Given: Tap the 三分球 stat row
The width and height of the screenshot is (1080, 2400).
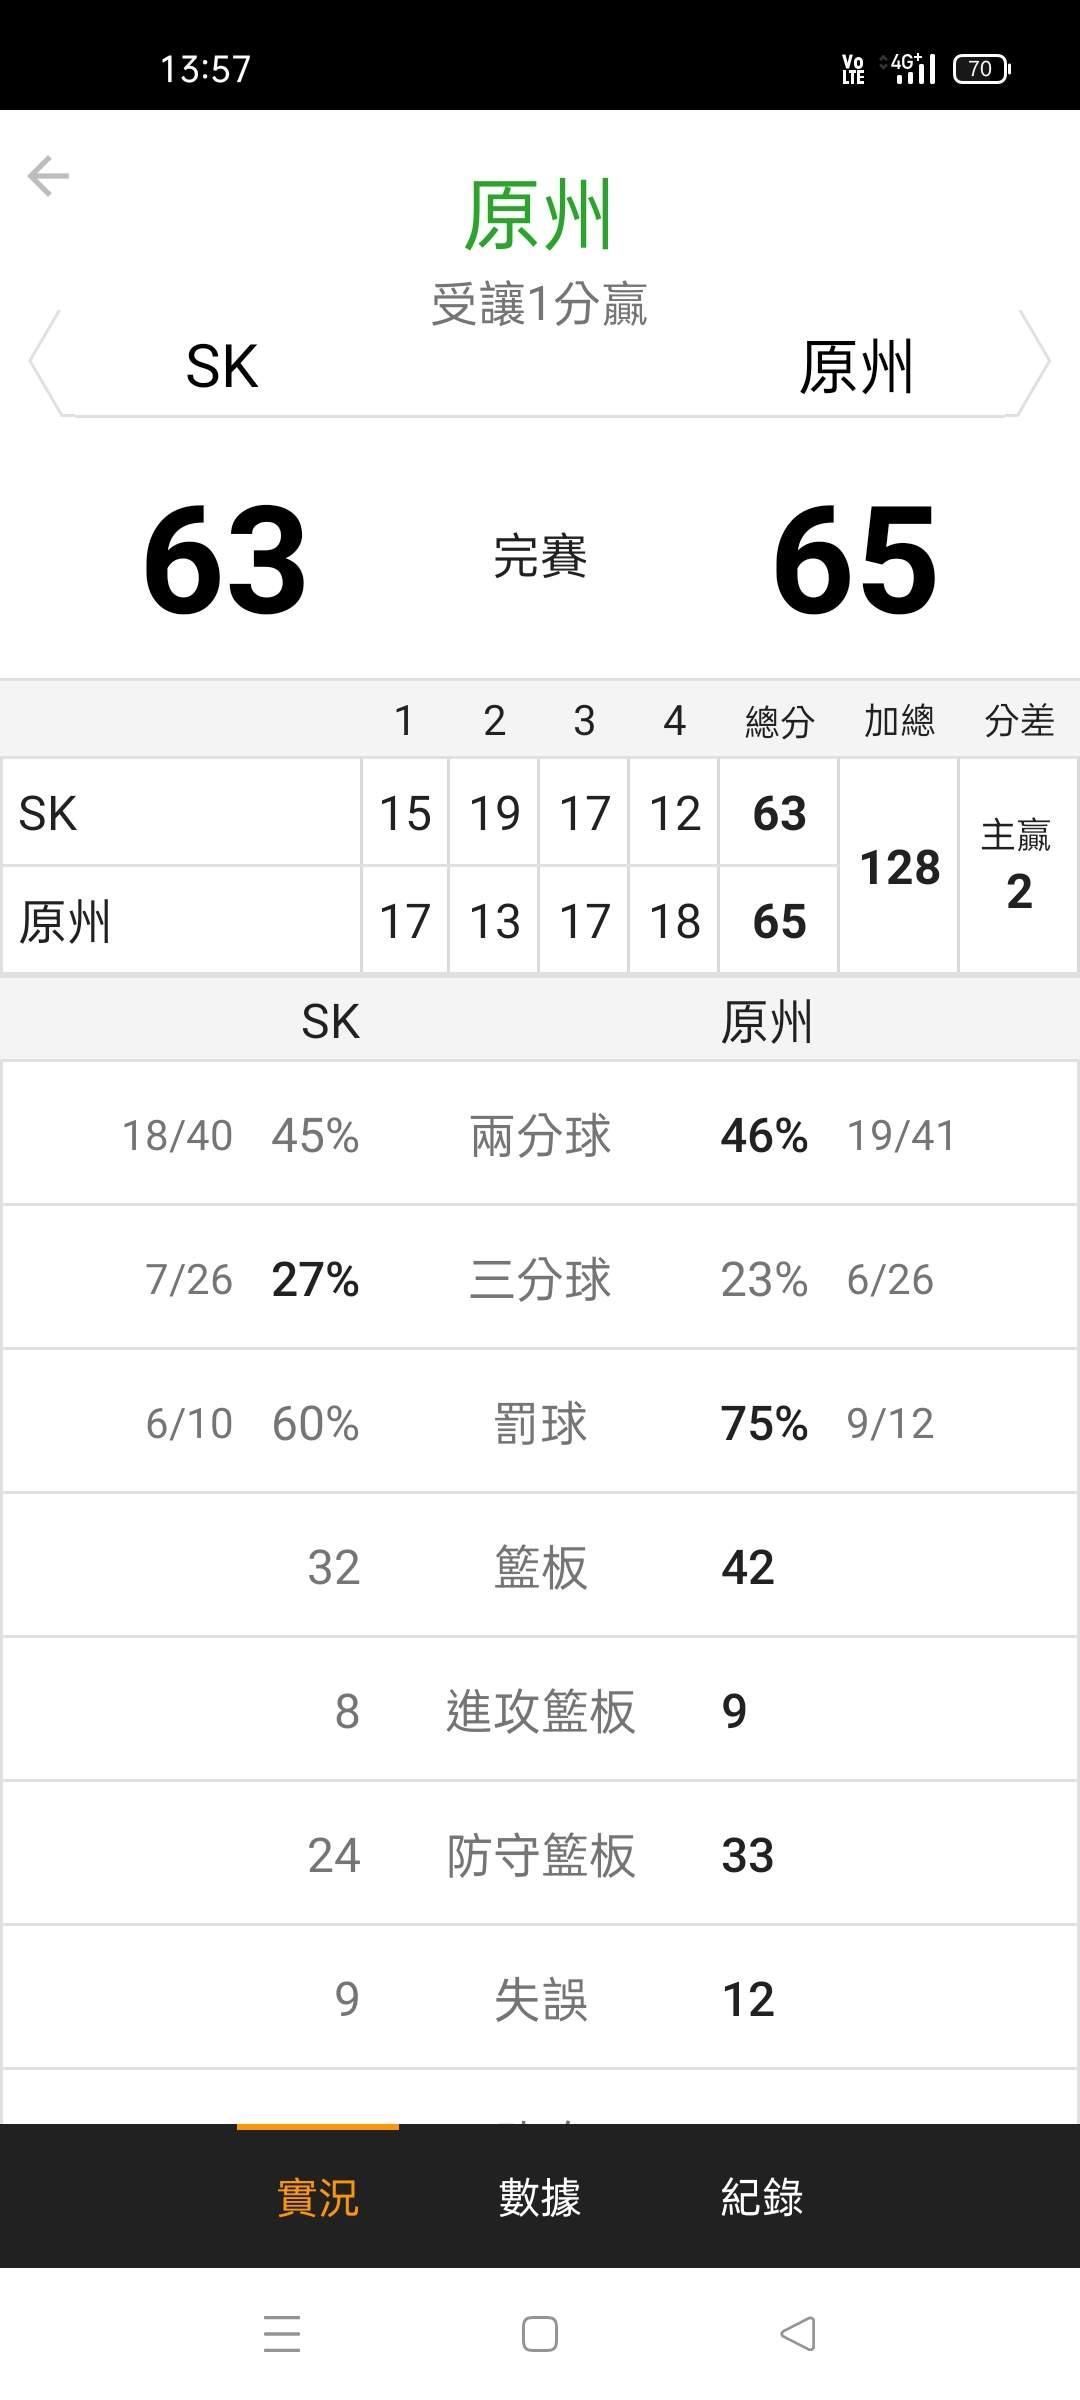Looking at the screenshot, I should coord(540,1279).
